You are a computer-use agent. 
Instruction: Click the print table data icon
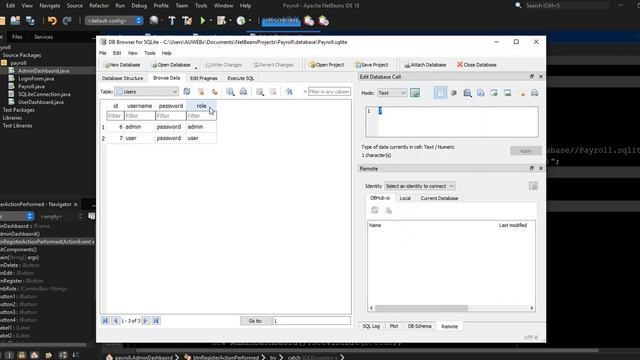[243, 92]
